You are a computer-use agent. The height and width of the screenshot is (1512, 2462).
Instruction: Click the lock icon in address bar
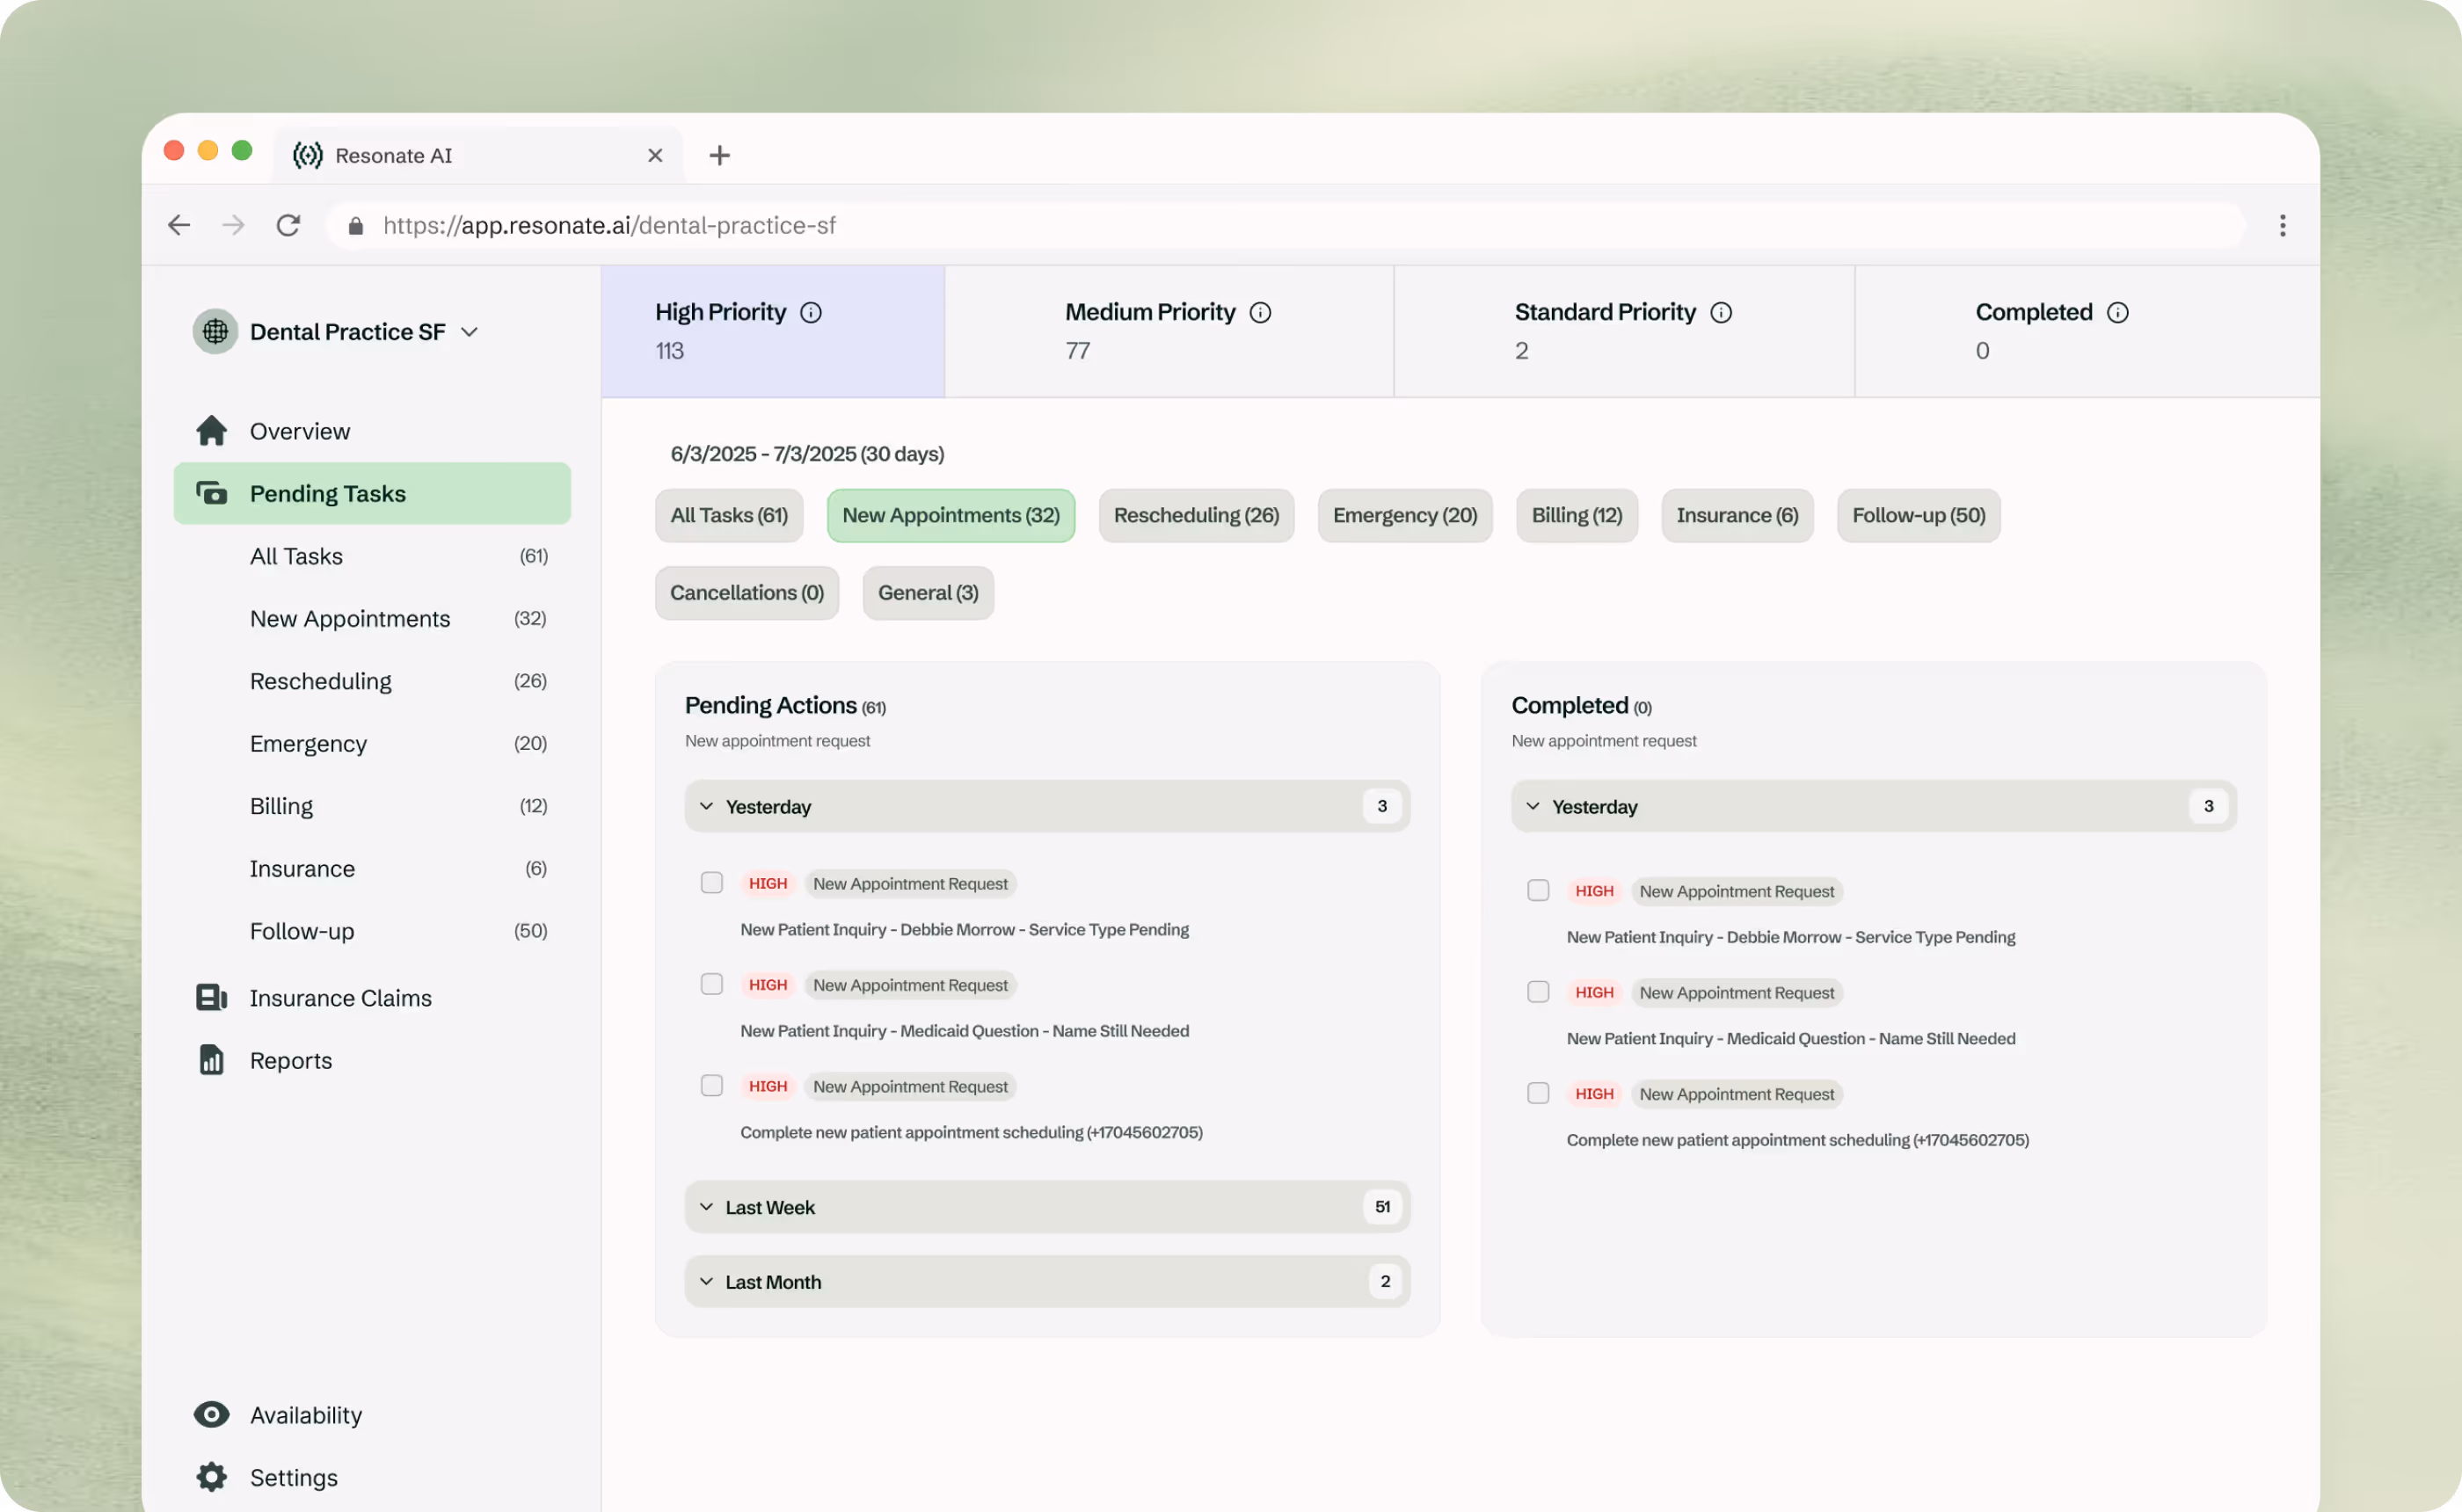pos(355,226)
